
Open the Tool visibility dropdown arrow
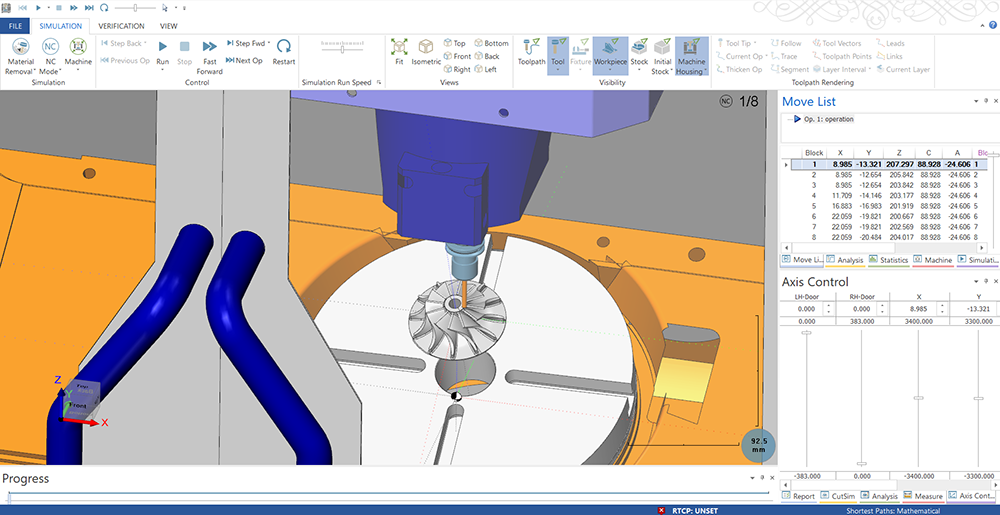(x=558, y=70)
